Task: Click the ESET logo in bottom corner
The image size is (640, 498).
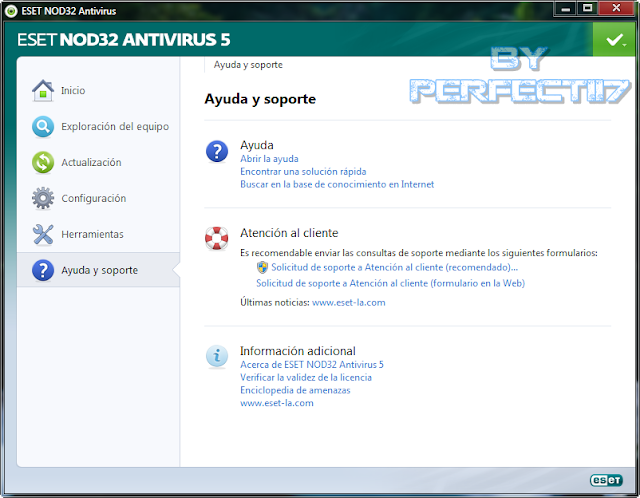Action: pyautogui.click(x=606, y=480)
